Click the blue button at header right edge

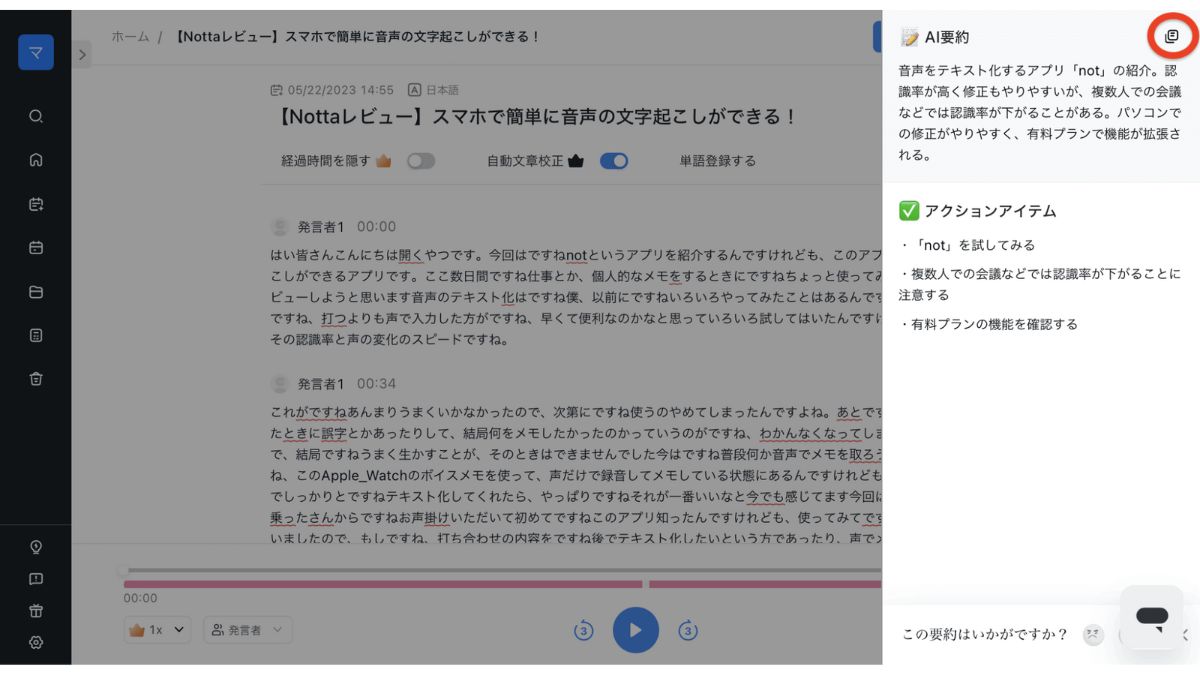[x=877, y=36]
